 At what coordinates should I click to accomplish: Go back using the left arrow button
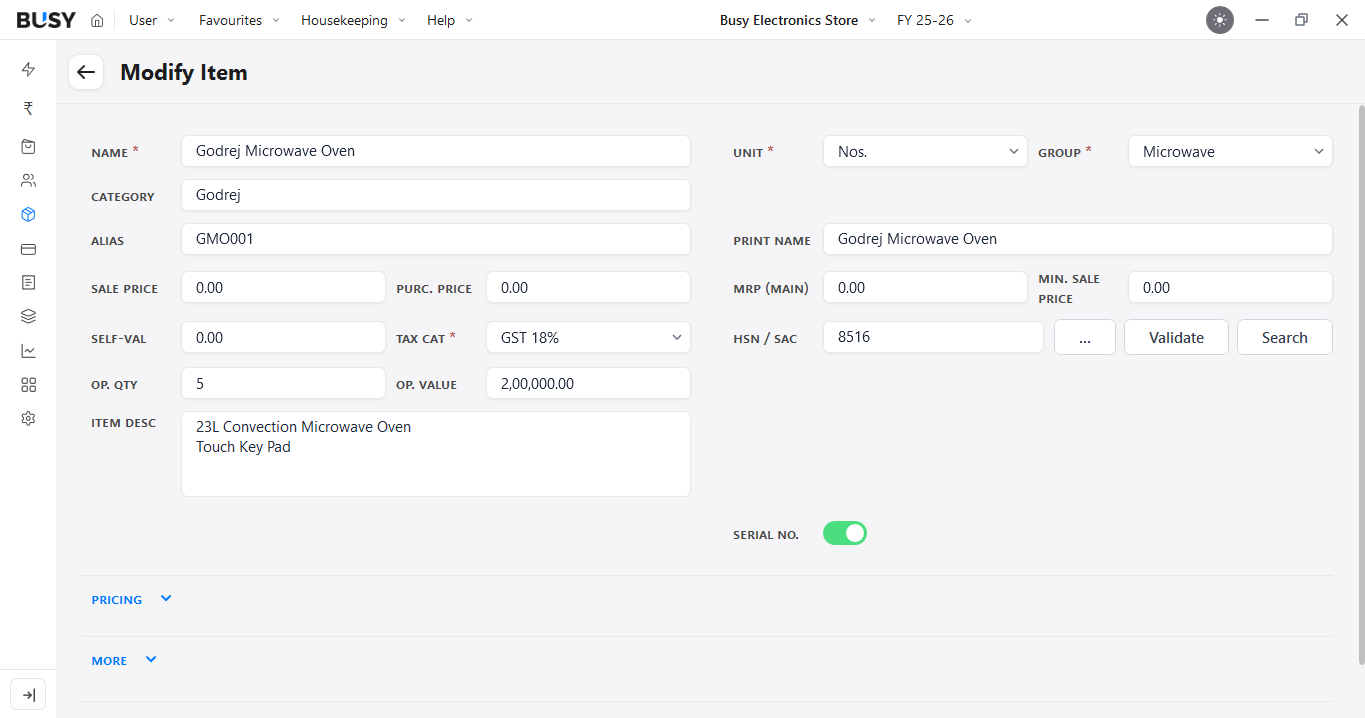(86, 72)
